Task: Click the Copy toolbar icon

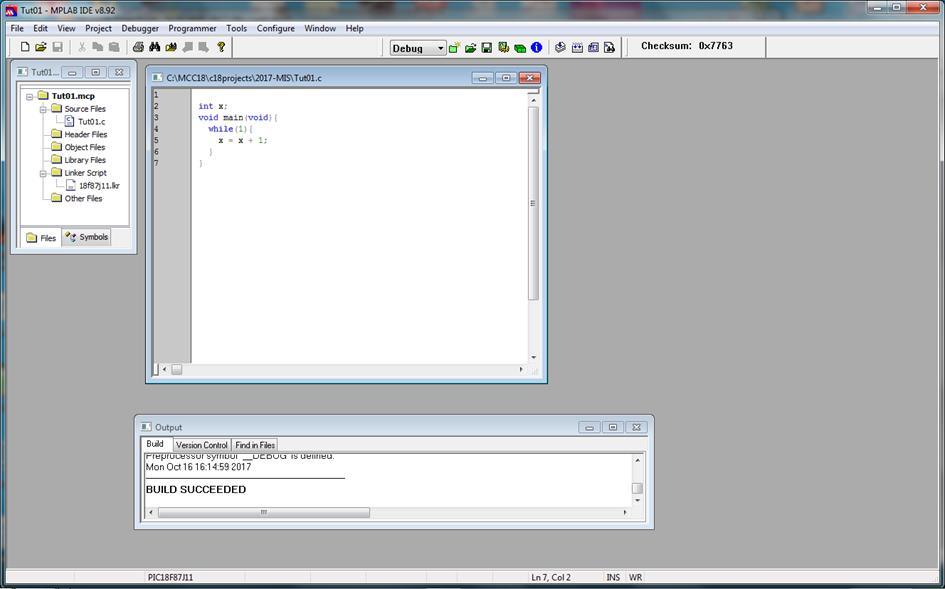Action: [x=97, y=47]
